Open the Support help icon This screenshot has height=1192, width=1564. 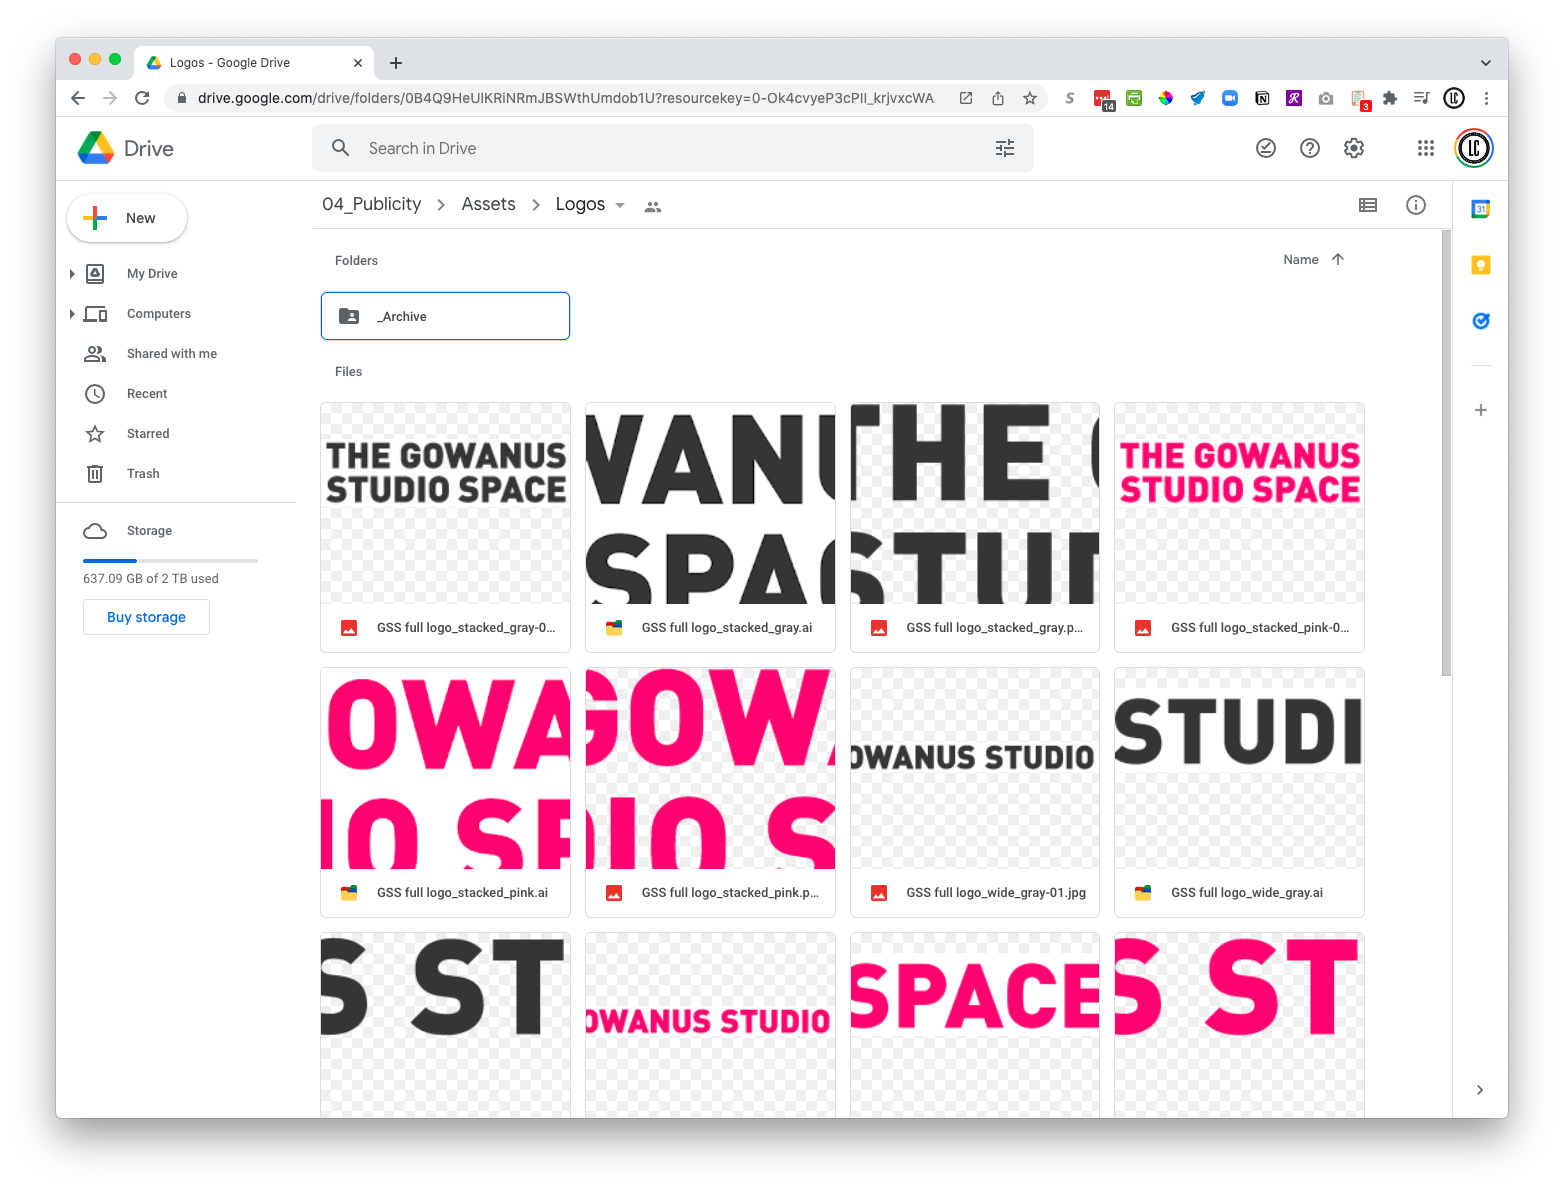(1310, 148)
